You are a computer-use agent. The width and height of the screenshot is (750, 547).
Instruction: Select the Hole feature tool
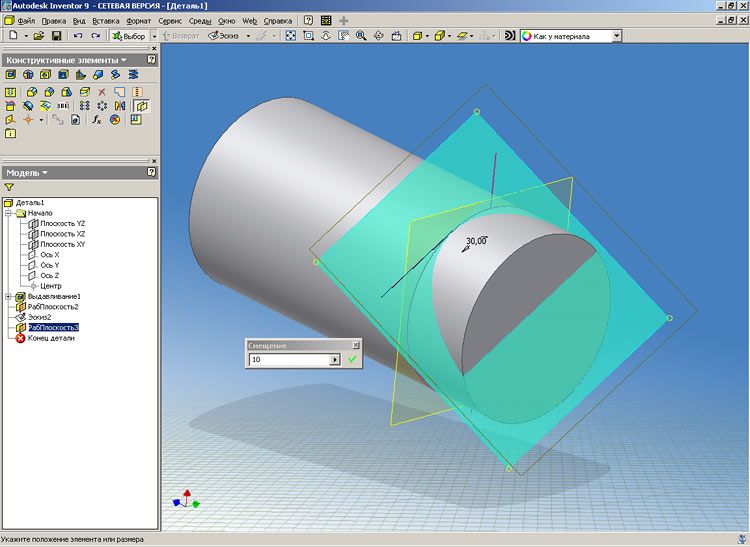point(45,74)
